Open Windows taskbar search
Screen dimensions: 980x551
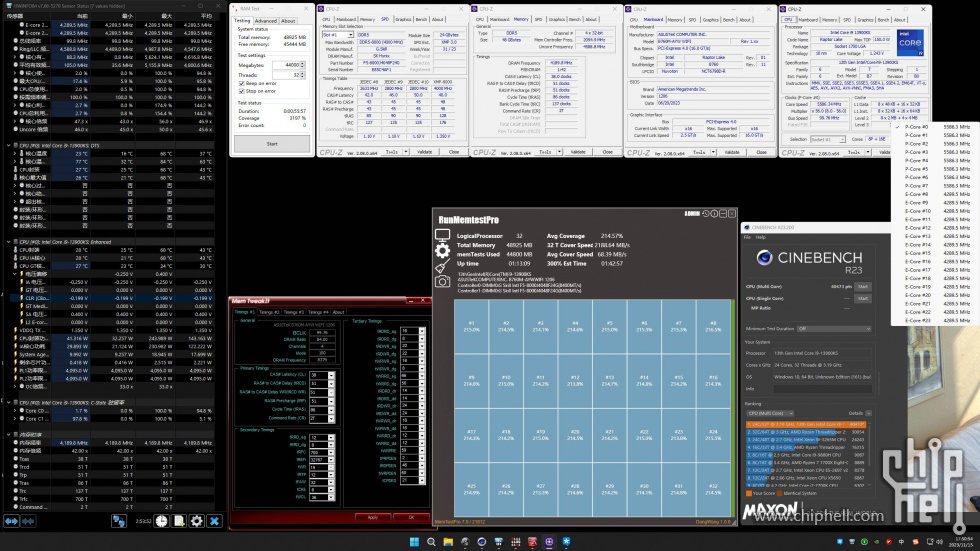pyautogui.click(x=431, y=542)
